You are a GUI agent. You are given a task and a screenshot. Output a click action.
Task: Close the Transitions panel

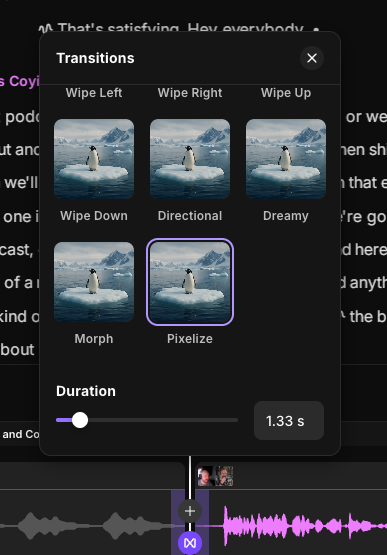[x=312, y=58]
